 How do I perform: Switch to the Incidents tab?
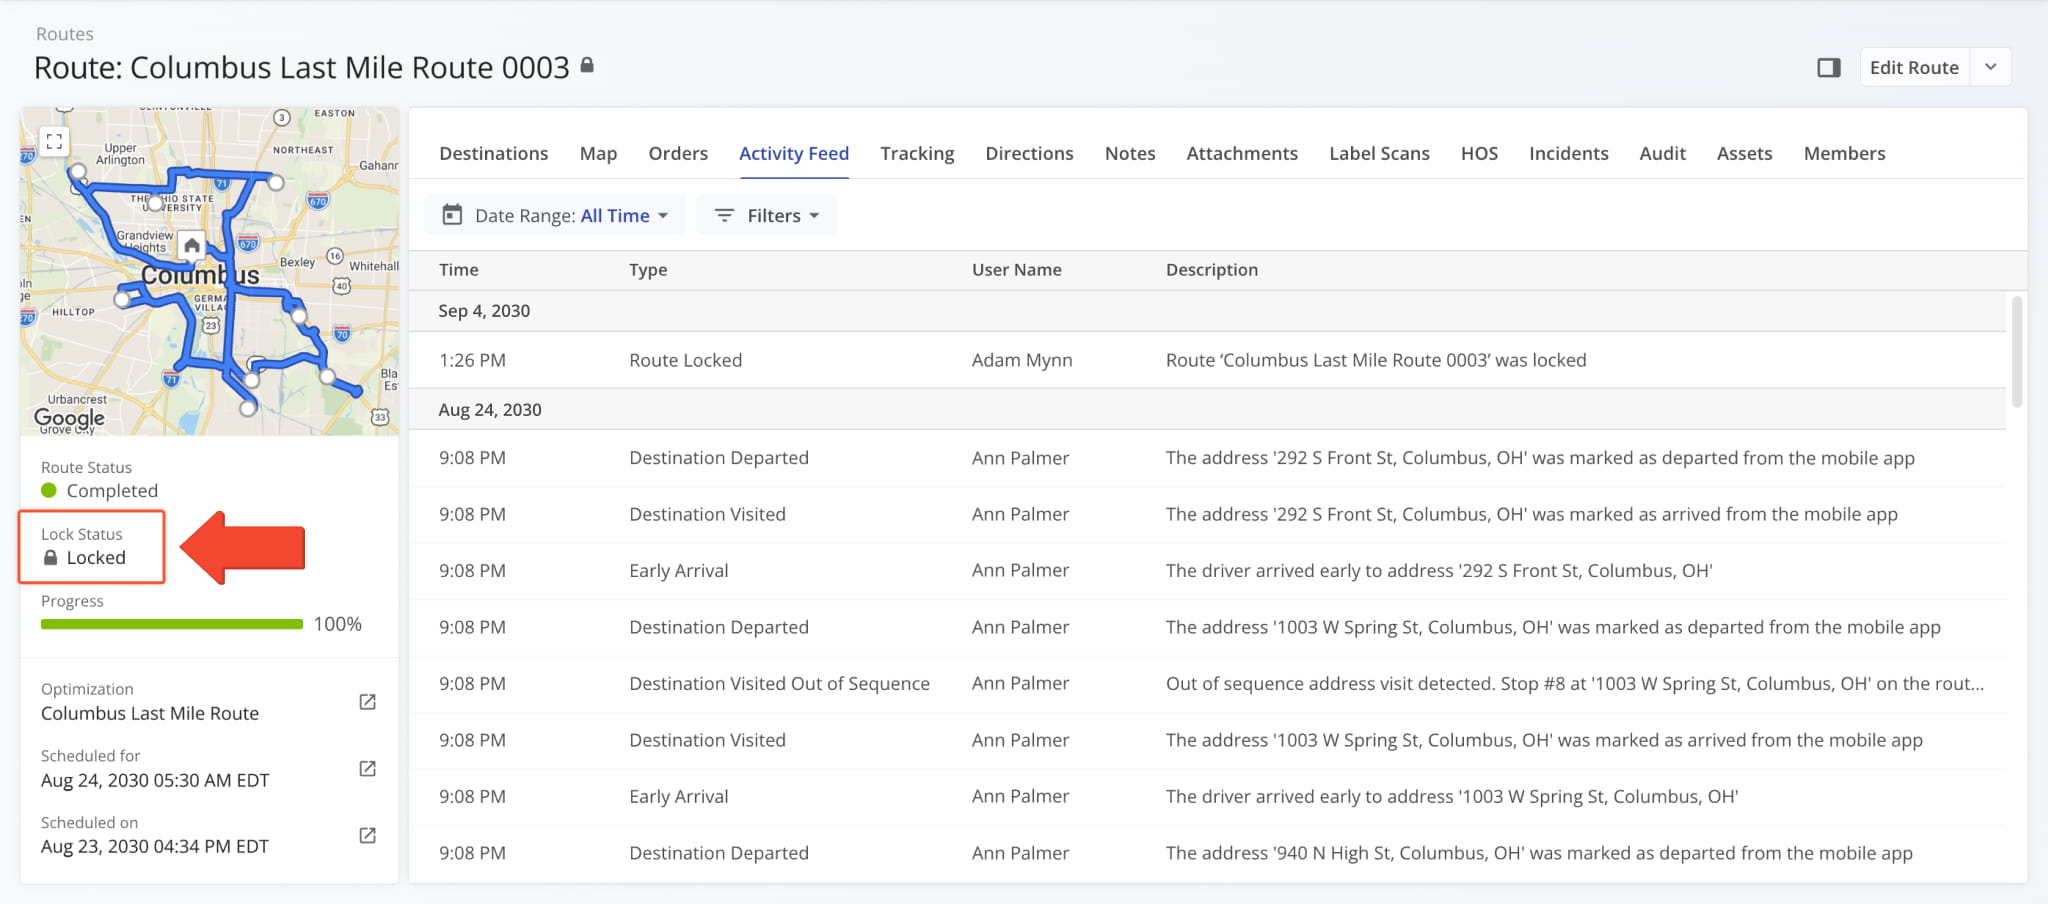(1568, 153)
